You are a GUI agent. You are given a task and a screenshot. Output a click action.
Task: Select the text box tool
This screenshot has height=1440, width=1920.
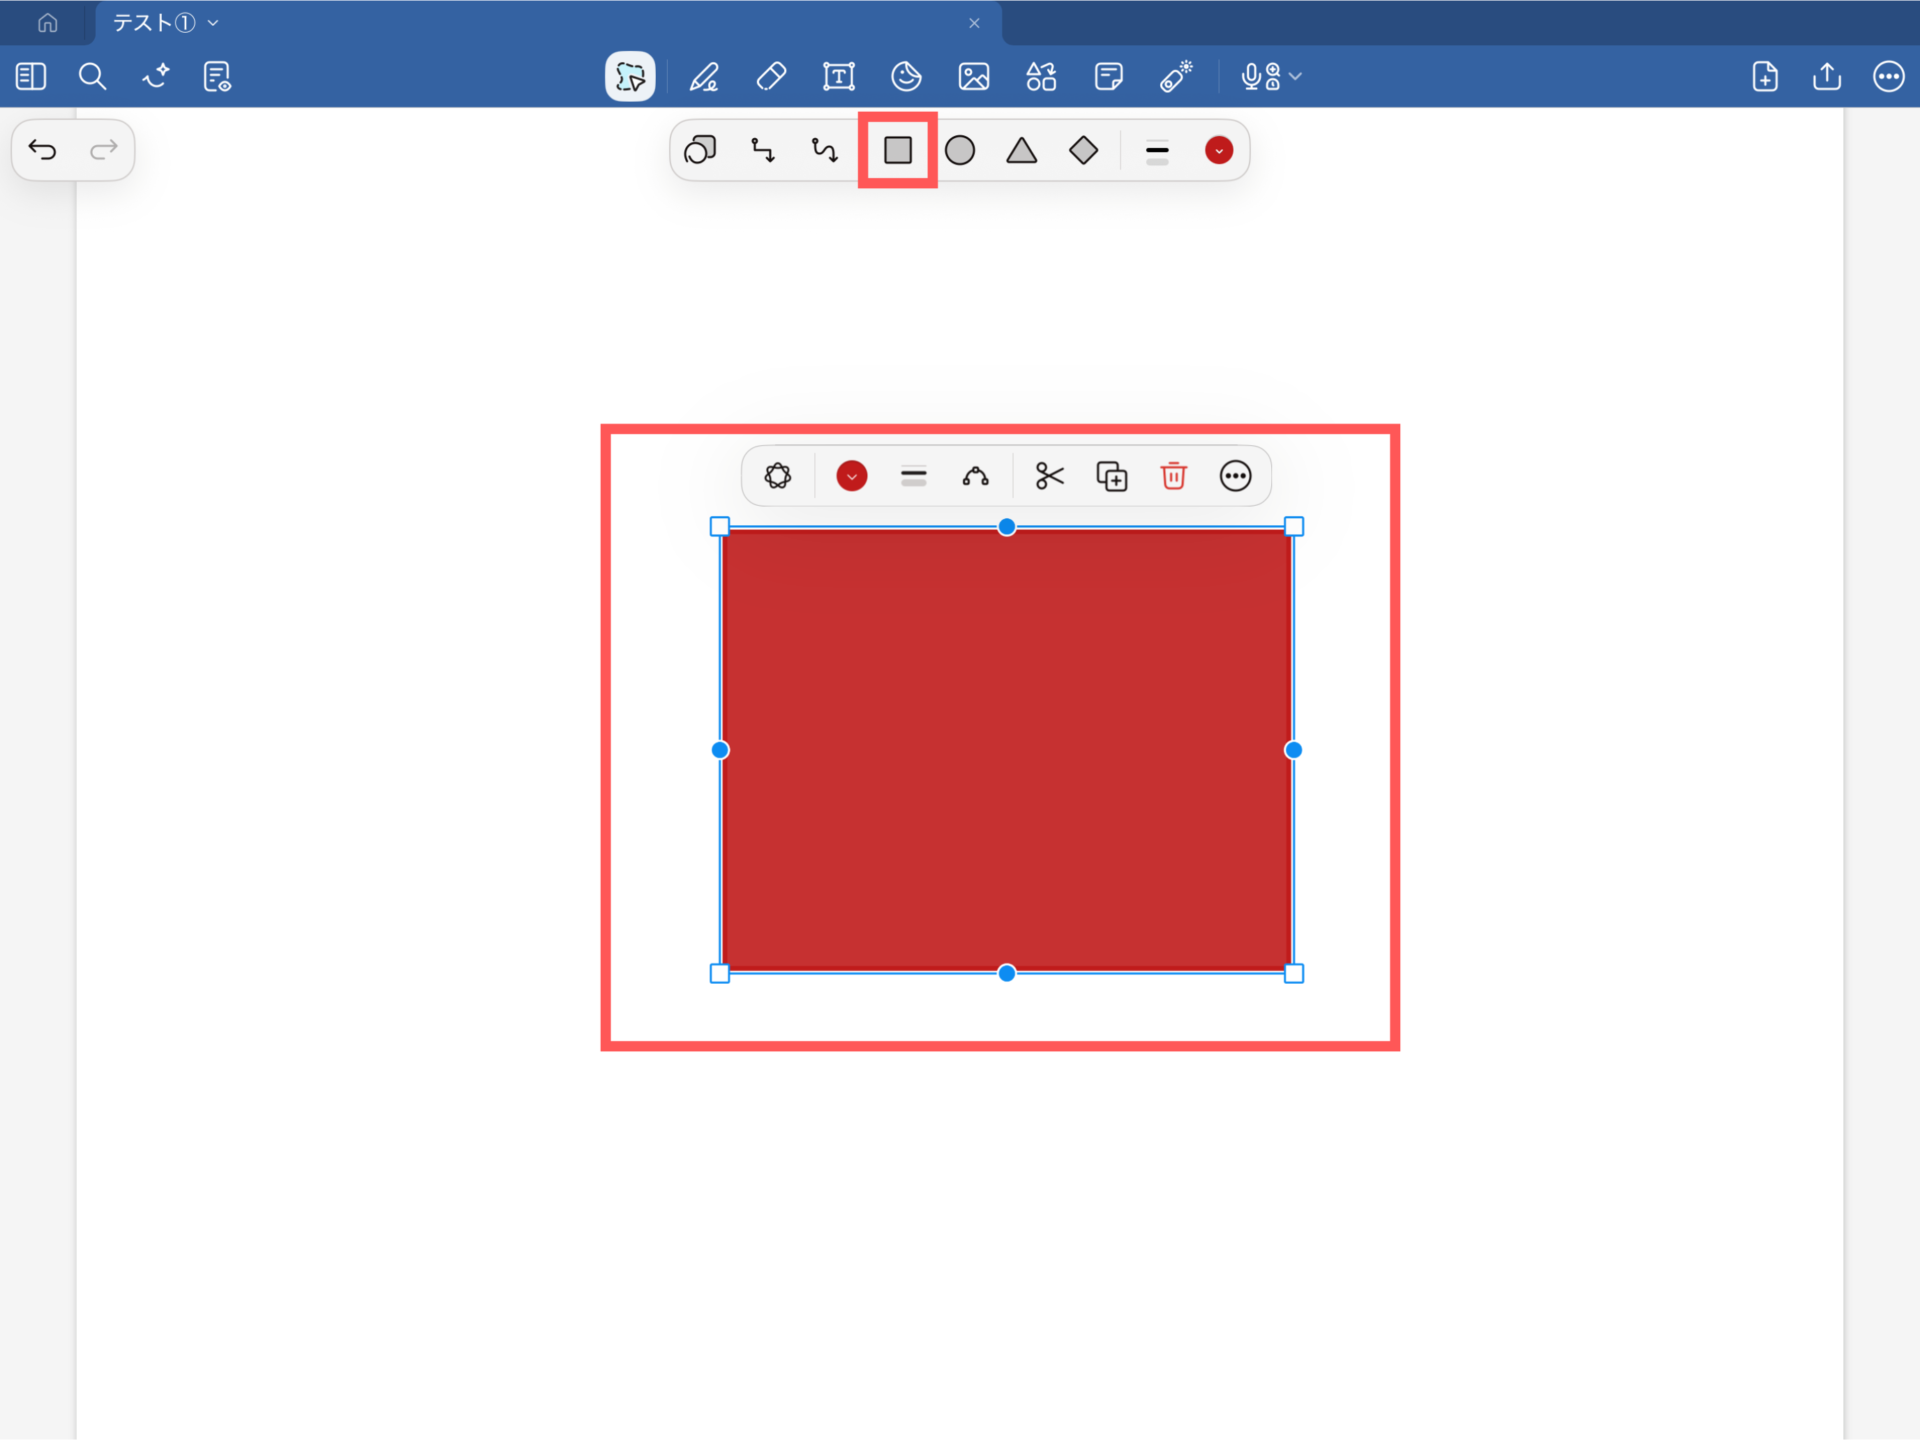pyautogui.click(x=838, y=77)
